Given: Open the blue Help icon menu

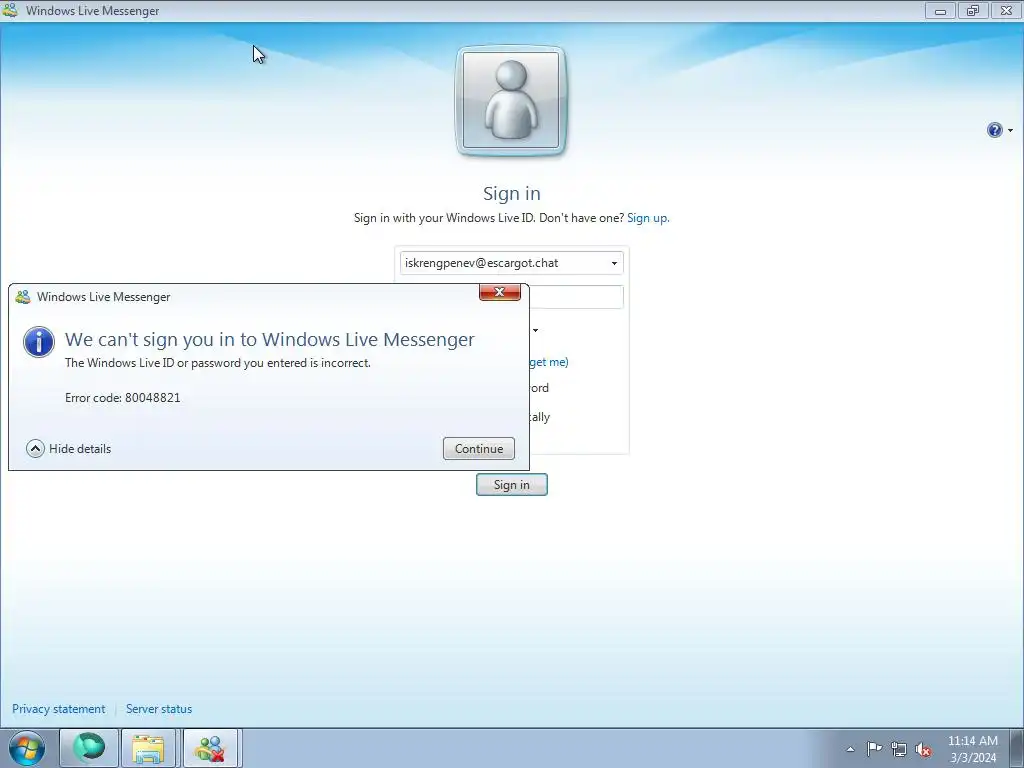Looking at the screenshot, I should point(994,130).
